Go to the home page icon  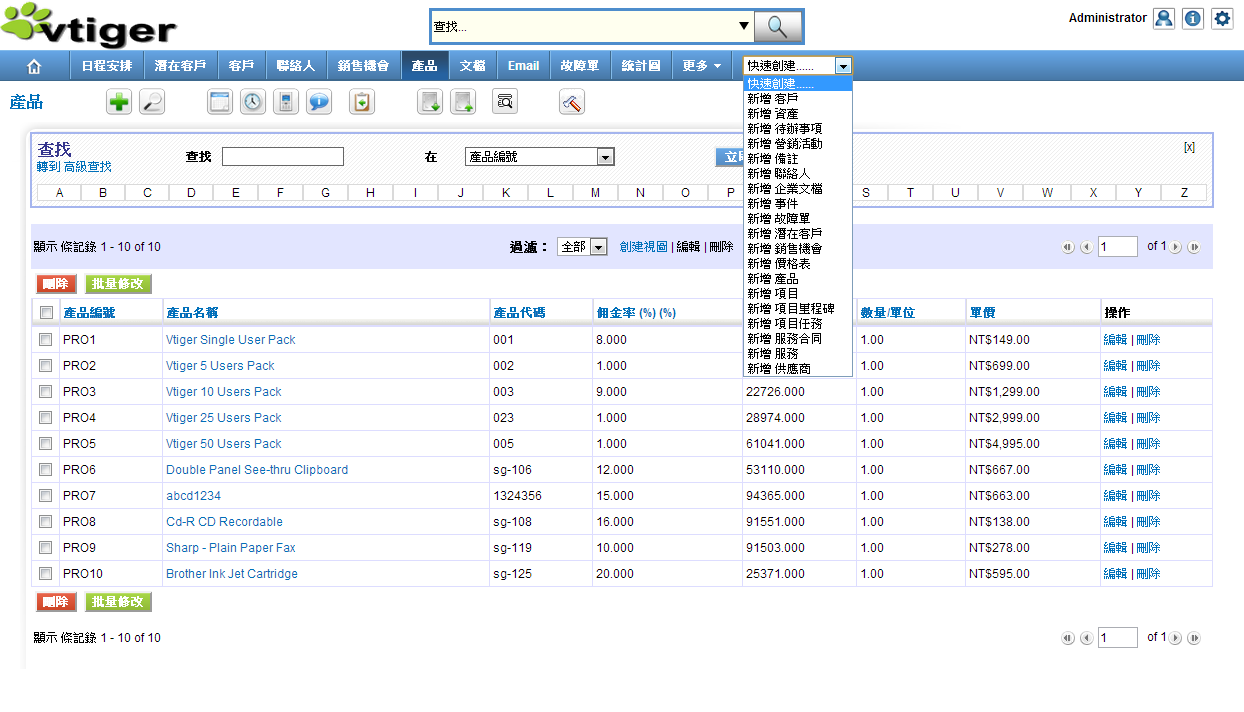(34, 66)
